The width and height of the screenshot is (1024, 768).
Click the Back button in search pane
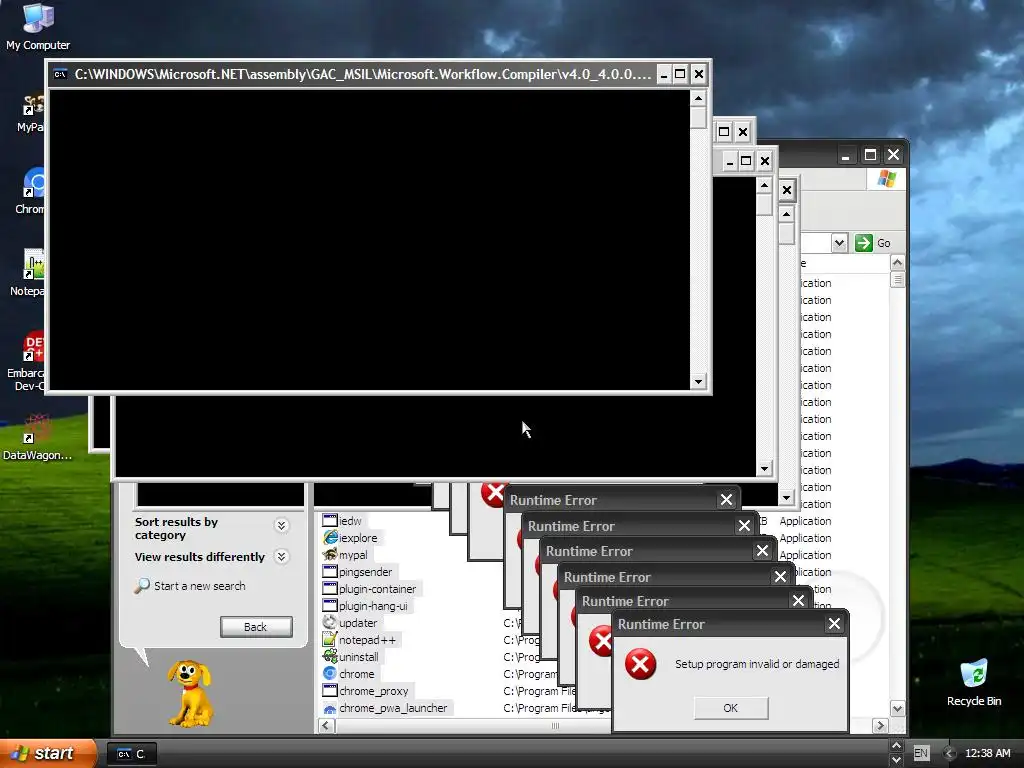tap(256, 627)
